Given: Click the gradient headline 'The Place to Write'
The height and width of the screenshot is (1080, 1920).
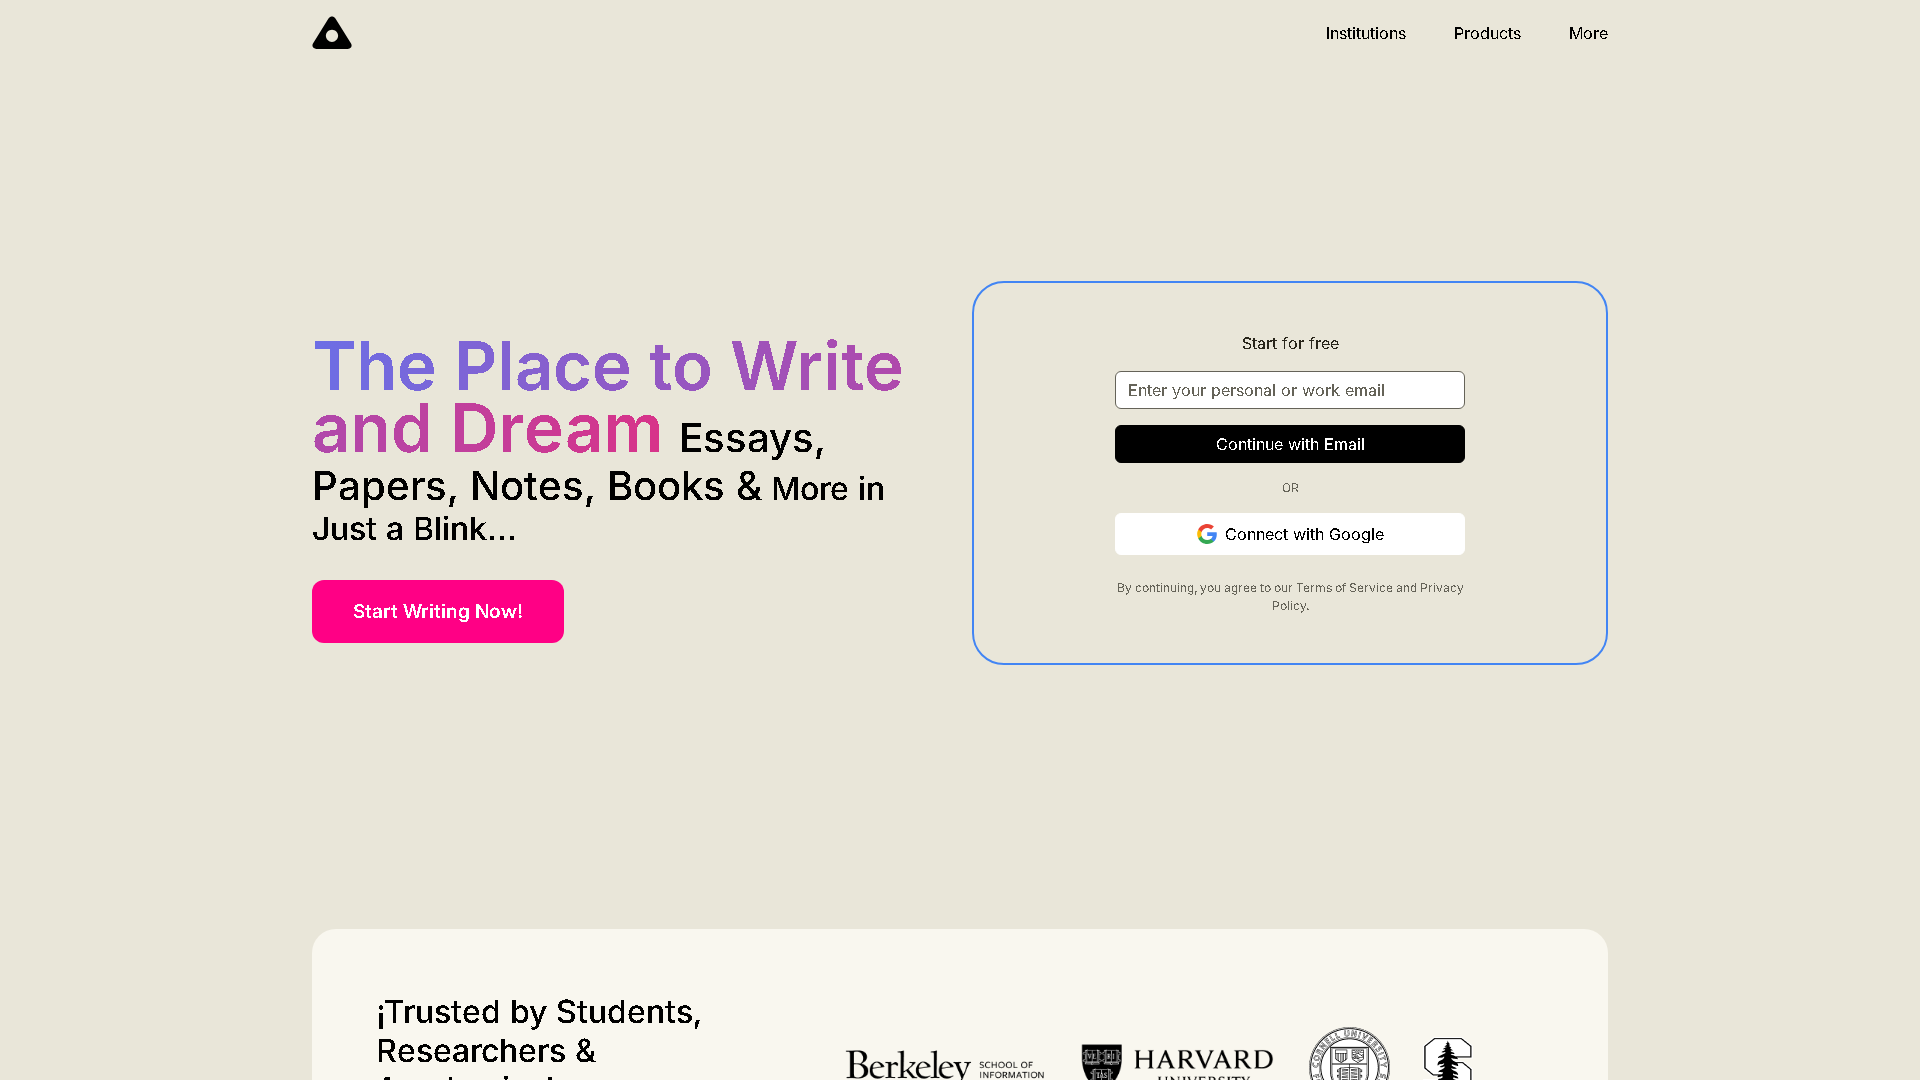Looking at the screenshot, I should click(x=607, y=366).
